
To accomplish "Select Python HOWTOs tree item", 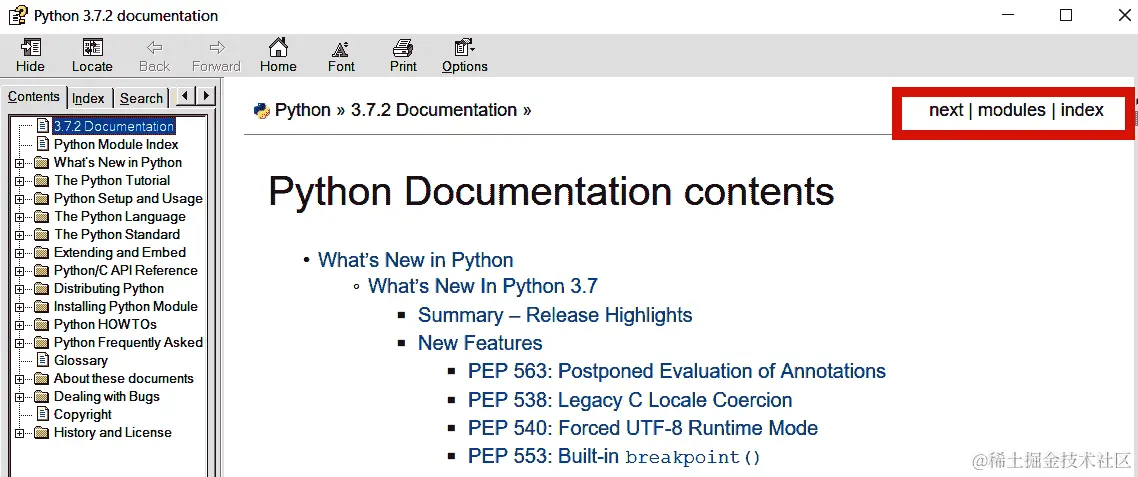I will click(x=105, y=325).
